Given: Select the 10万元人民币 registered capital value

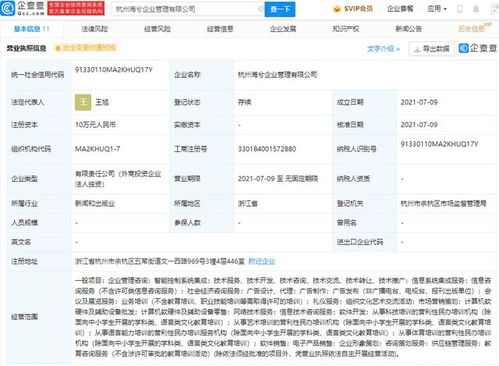Looking at the screenshot, I should 95,125.
